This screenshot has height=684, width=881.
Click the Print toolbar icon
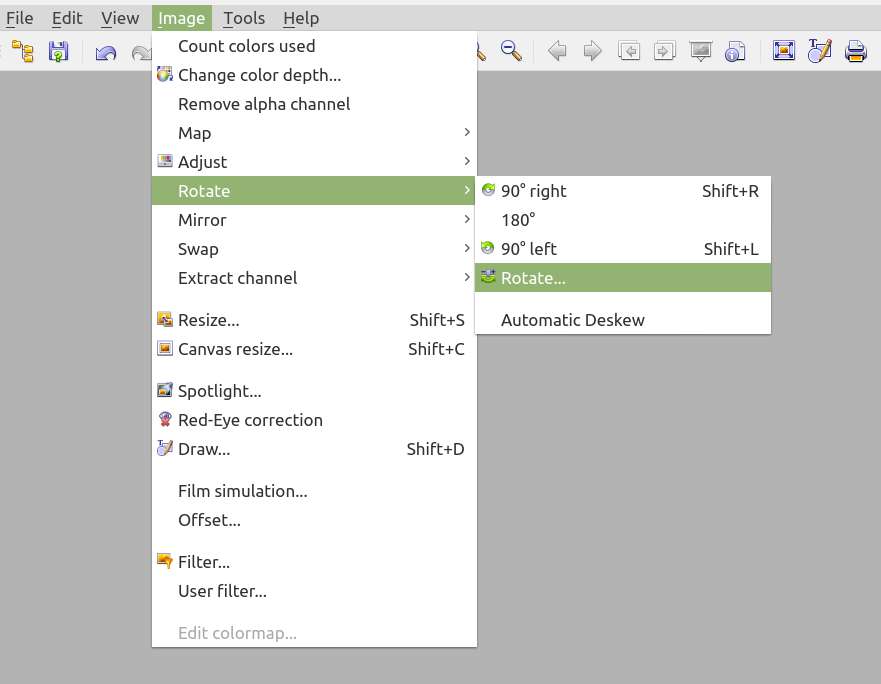[856, 51]
